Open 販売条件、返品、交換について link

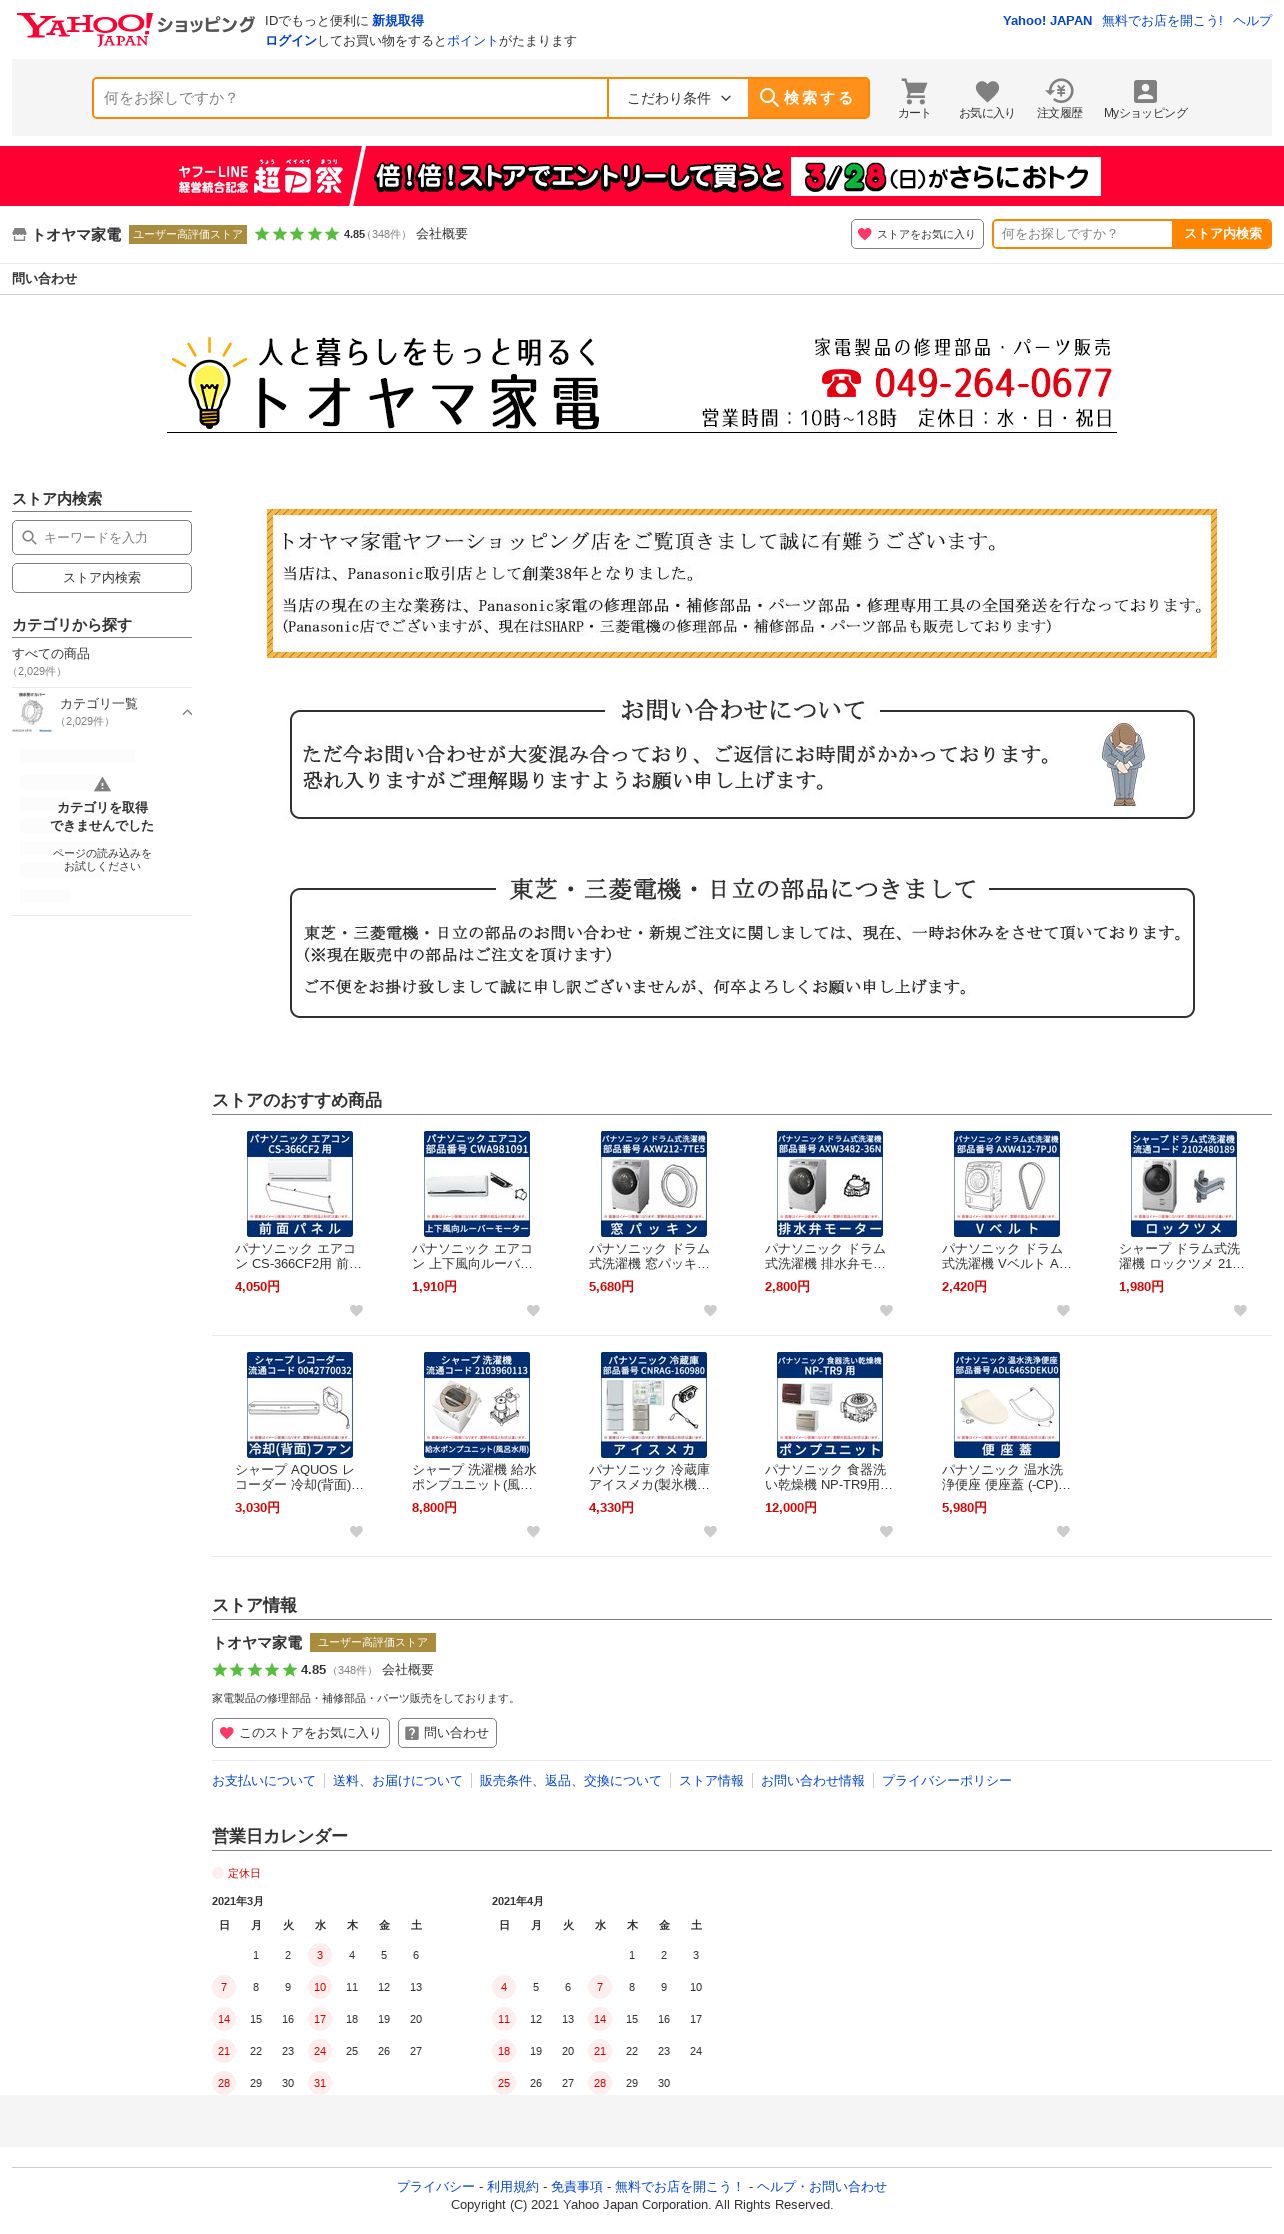570,1781
